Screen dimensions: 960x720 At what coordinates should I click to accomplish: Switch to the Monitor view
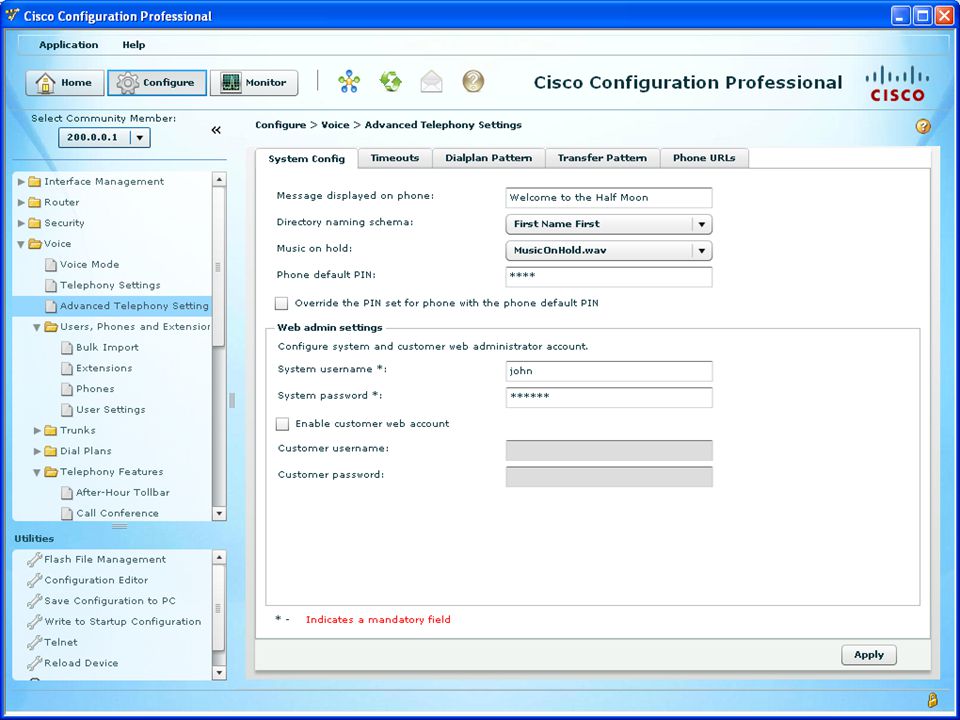254,83
